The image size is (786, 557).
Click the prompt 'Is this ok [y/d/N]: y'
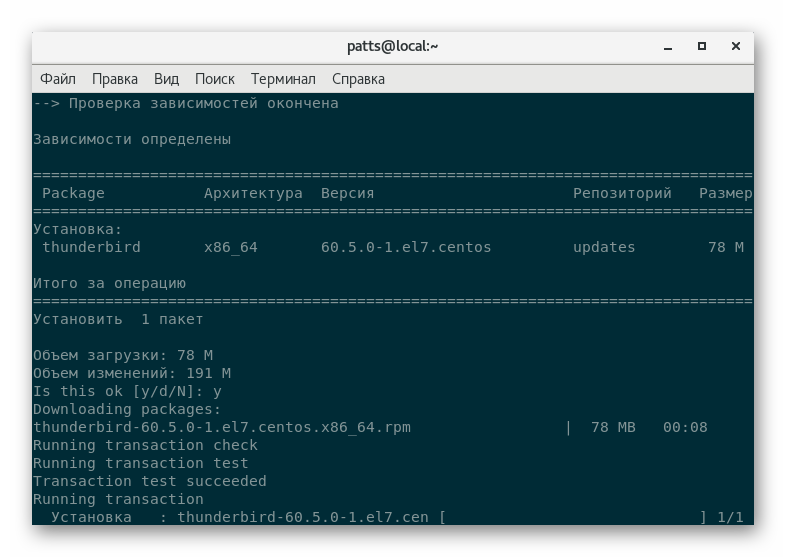pyautogui.click(x=127, y=392)
